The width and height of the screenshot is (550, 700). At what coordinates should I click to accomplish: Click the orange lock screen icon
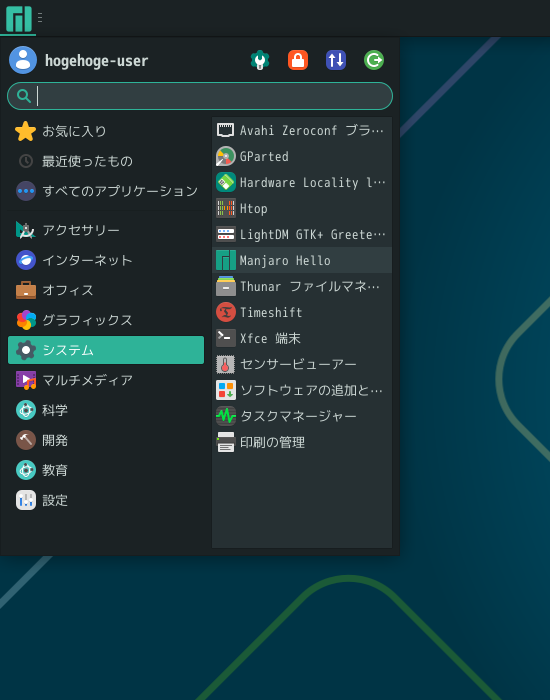[x=298, y=60]
